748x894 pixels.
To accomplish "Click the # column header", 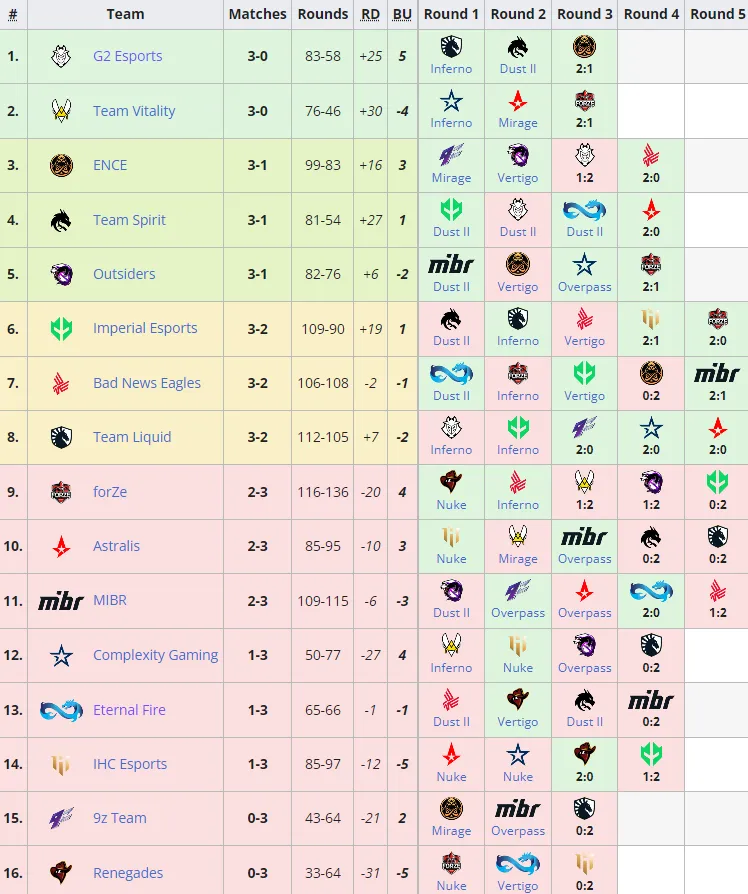I will (13, 15).
